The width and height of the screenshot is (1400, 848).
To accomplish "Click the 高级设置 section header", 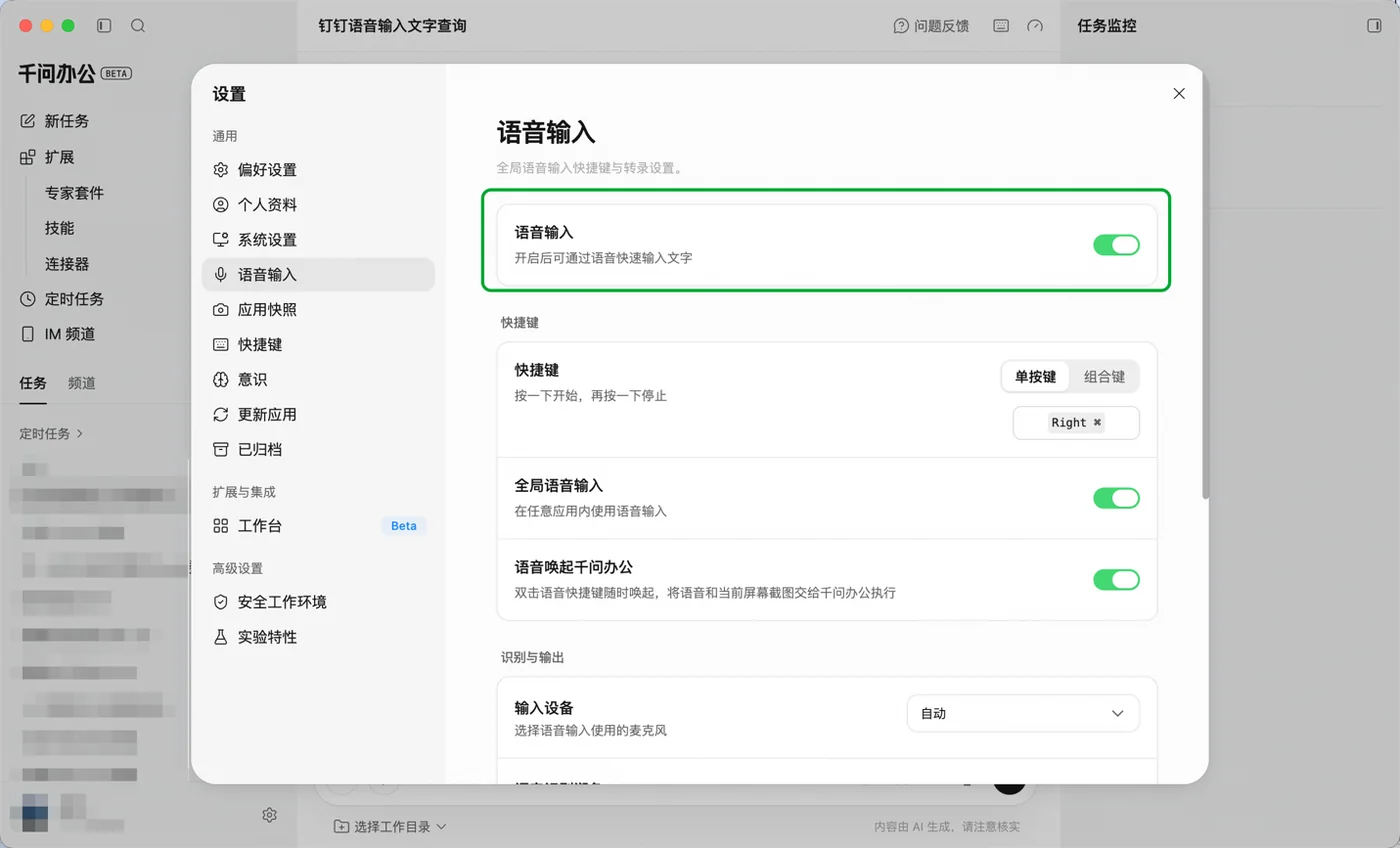I will (238, 568).
